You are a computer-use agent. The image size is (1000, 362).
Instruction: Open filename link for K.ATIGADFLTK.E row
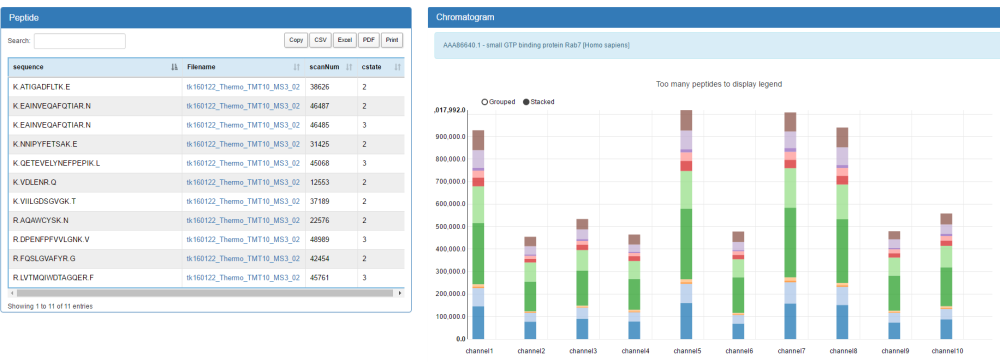click(243, 87)
